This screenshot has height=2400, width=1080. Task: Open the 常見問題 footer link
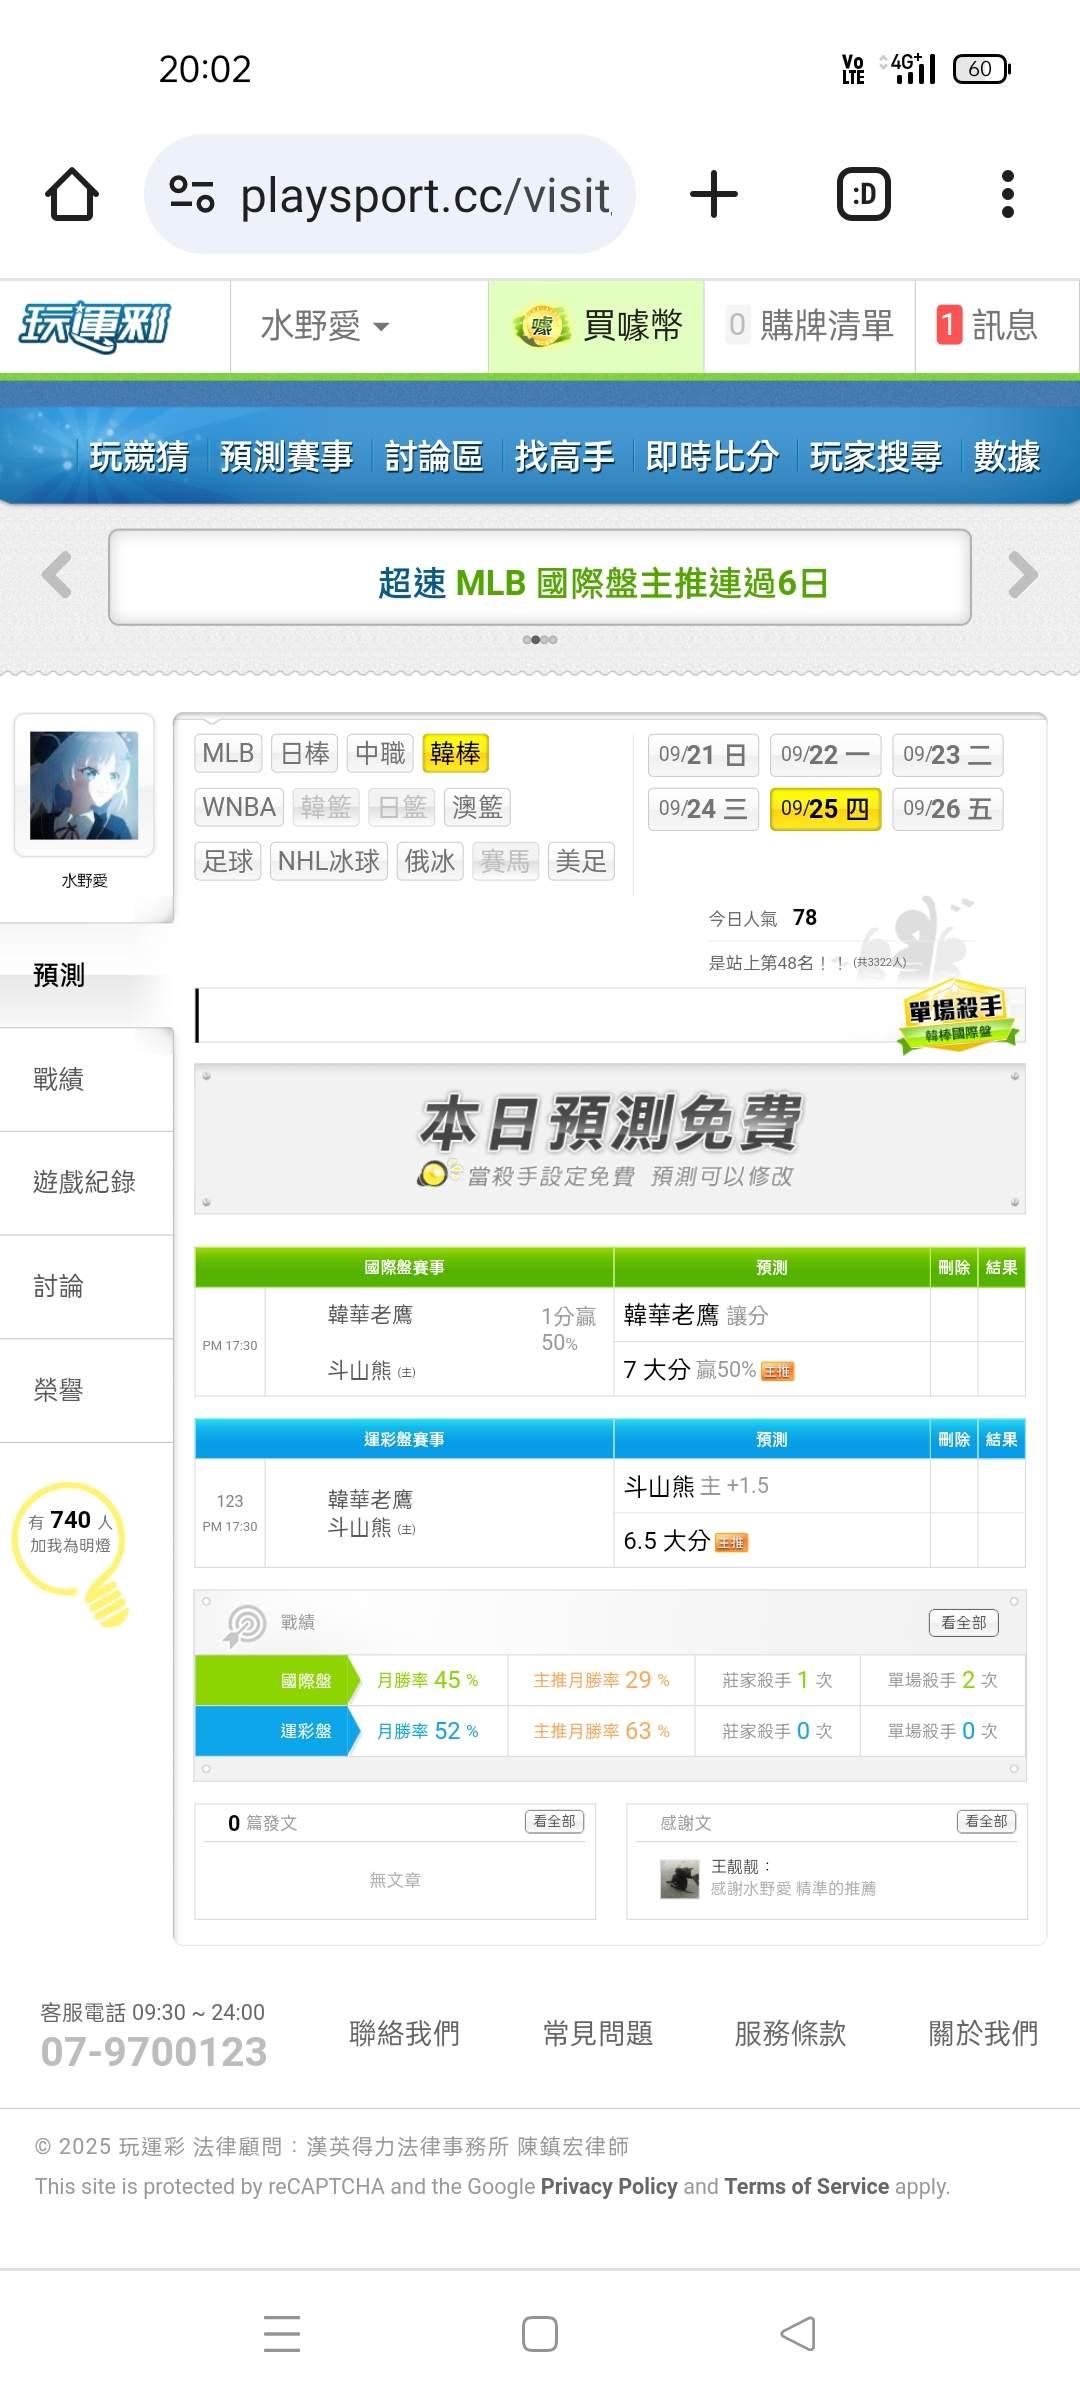(x=597, y=2033)
